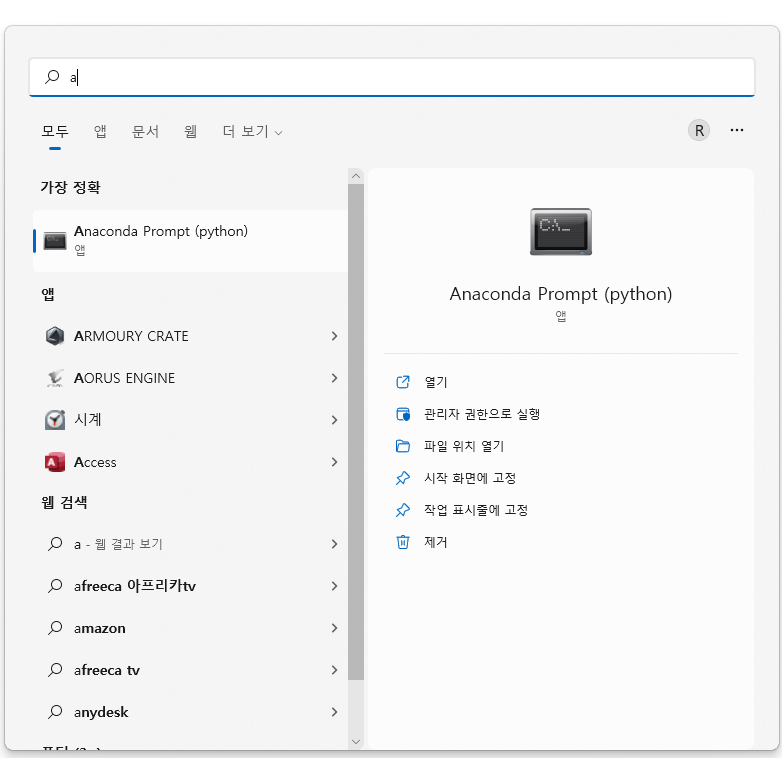
Task: Expand the 'afreeca tv' chevron arrow
Action: (335, 669)
